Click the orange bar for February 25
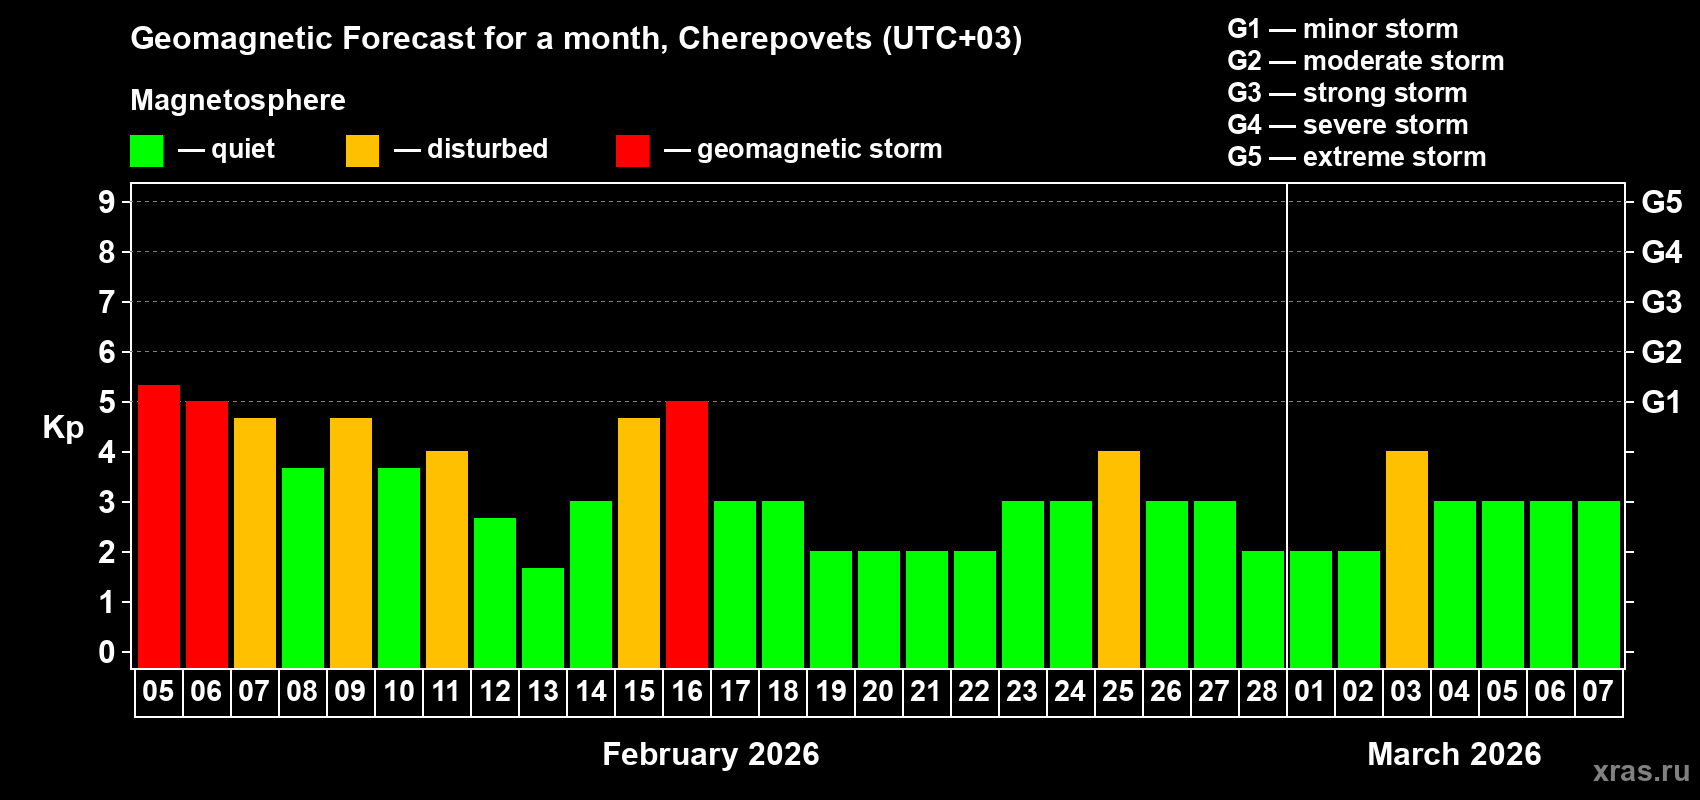The height and width of the screenshot is (800, 1700). click(1118, 560)
